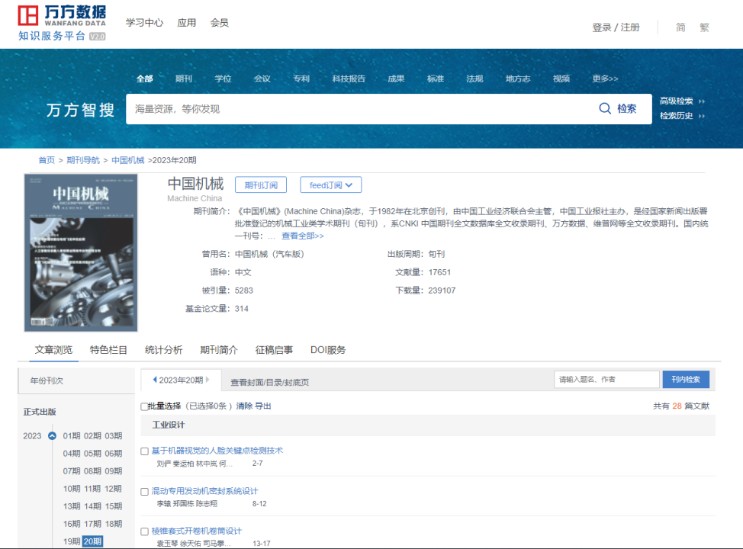Image resolution: width=743 pixels, height=549 pixels.
Task: Click 清除 to clear selection
Action: tap(244, 406)
